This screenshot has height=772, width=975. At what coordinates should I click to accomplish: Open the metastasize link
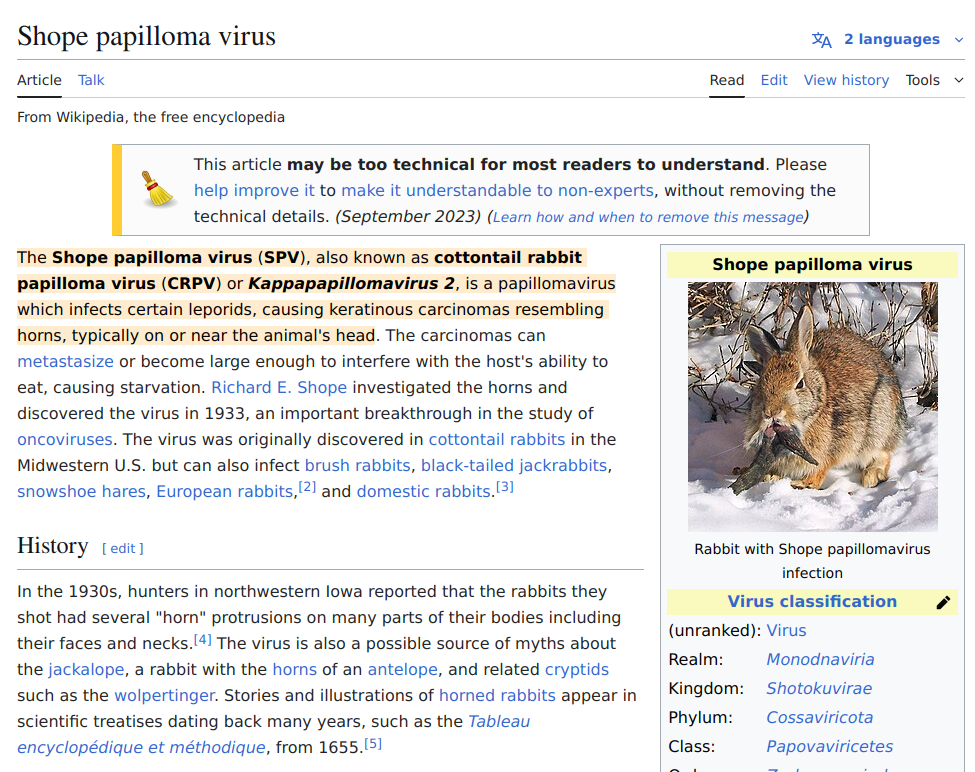(65, 361)
